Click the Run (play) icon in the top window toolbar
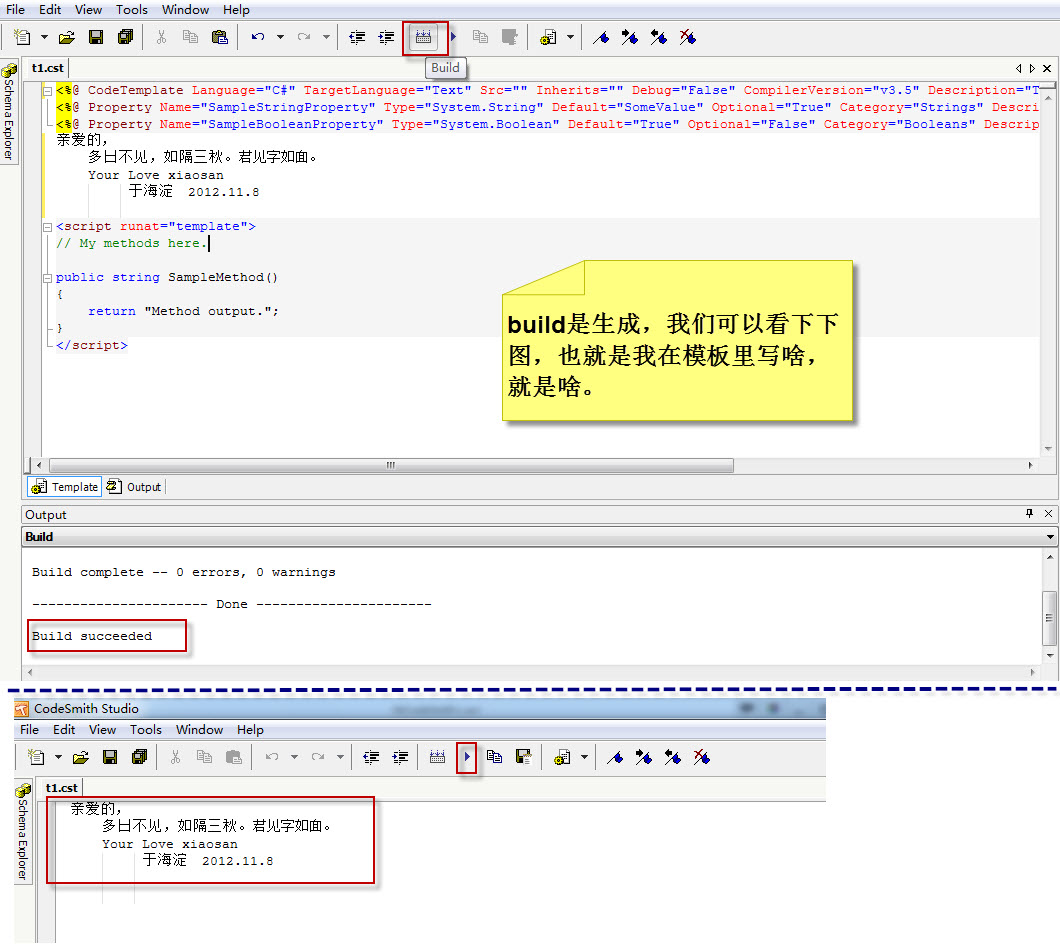Screen dimensions: 1060x952 (x=454, y=37)
